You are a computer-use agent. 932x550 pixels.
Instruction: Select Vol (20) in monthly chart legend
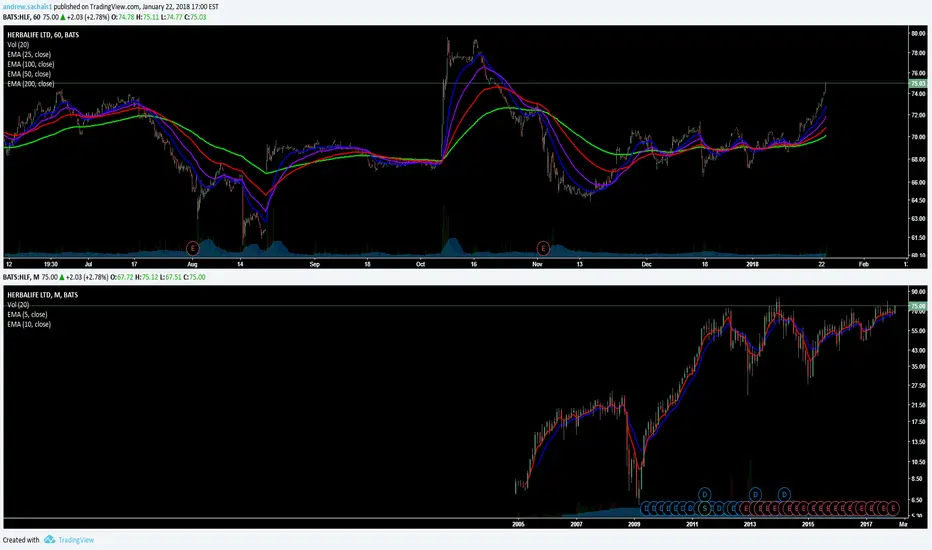[18, 304]
